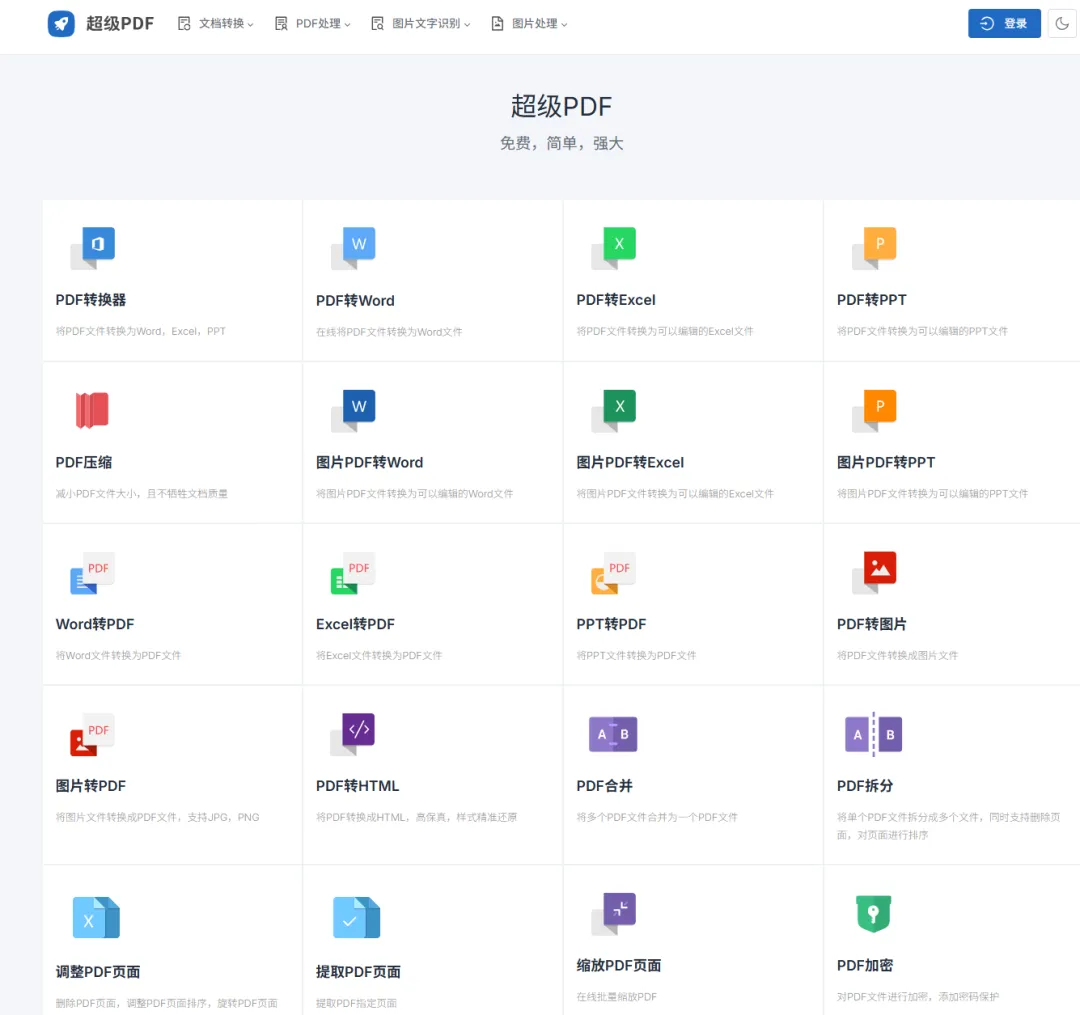This screenshot has height=1015, width=1080.
Task: Click the 图片转PDF icon
Action: [92, 735]
